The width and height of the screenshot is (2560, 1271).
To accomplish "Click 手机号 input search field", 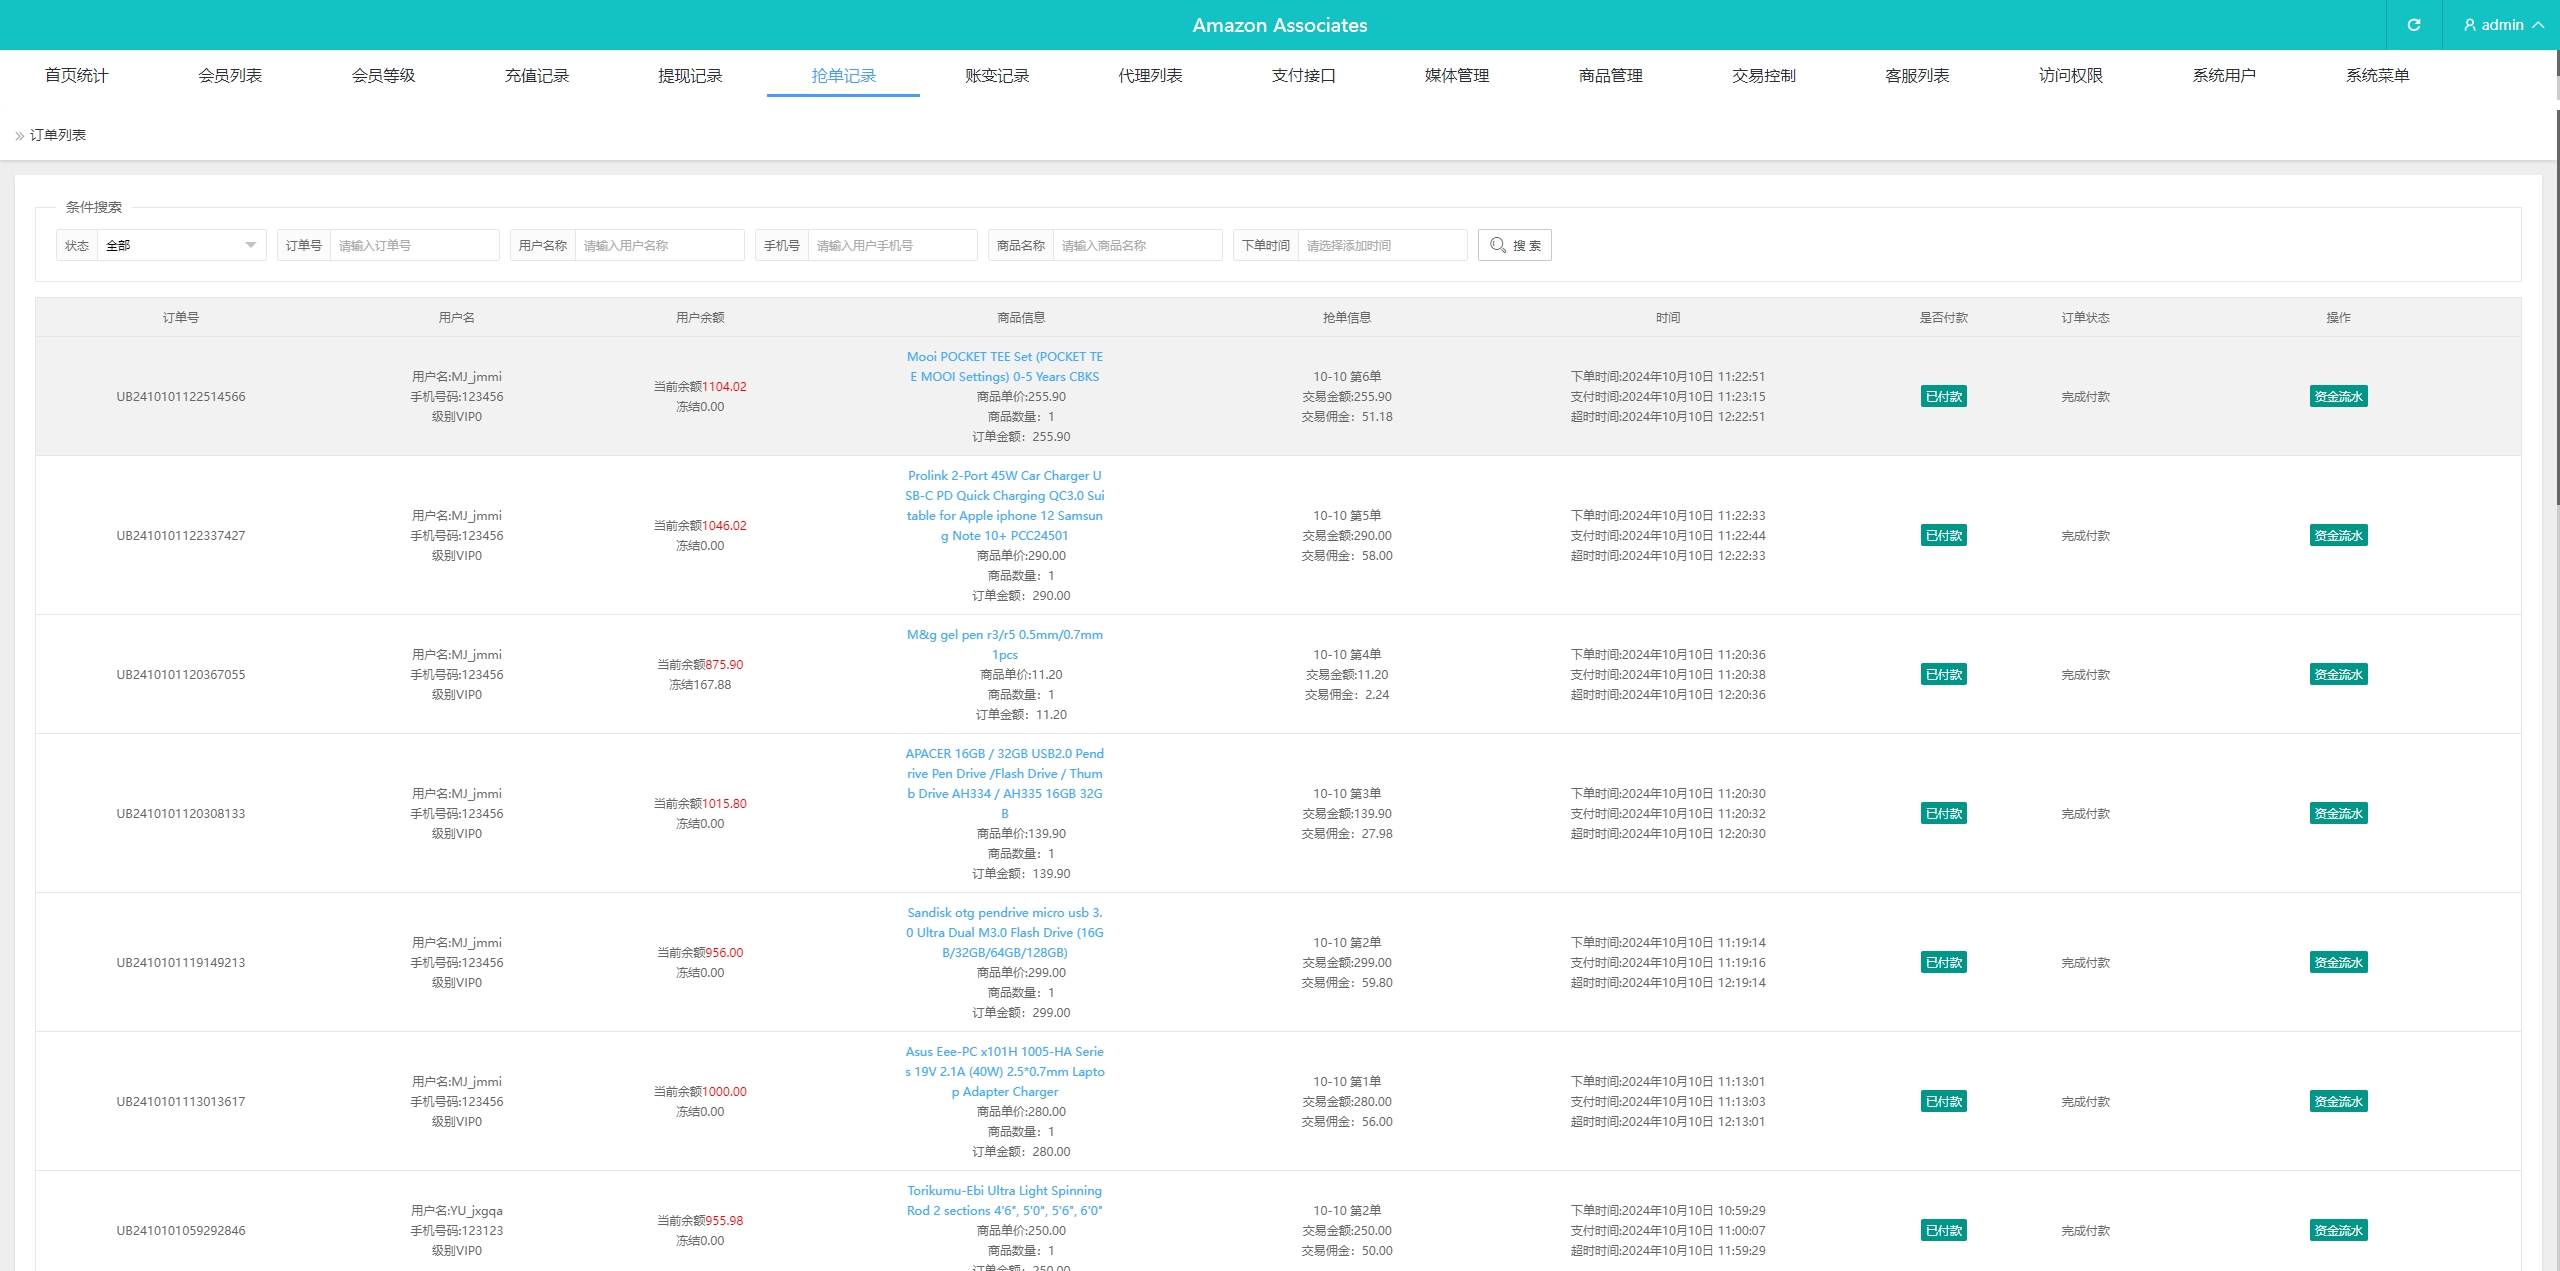I will click(896, 245).
